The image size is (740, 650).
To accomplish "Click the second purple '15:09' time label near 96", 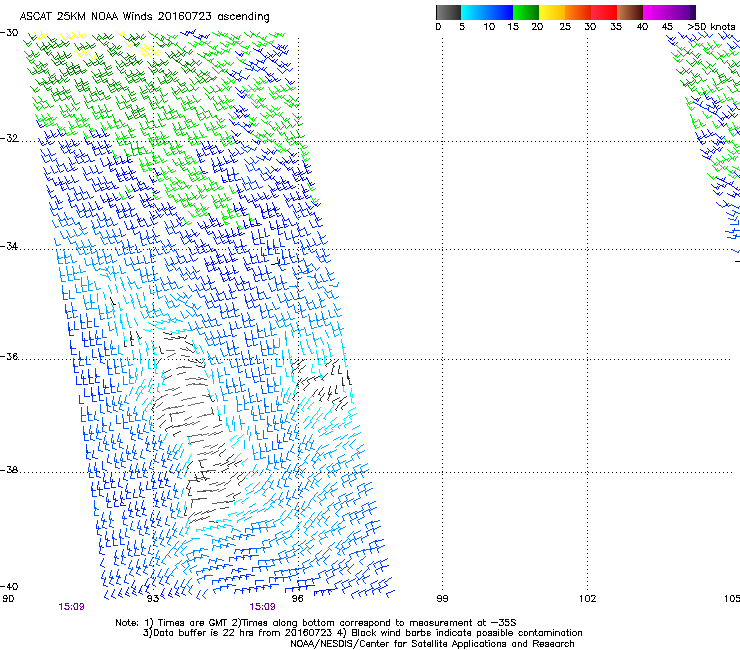I will [x=262, y=607].
